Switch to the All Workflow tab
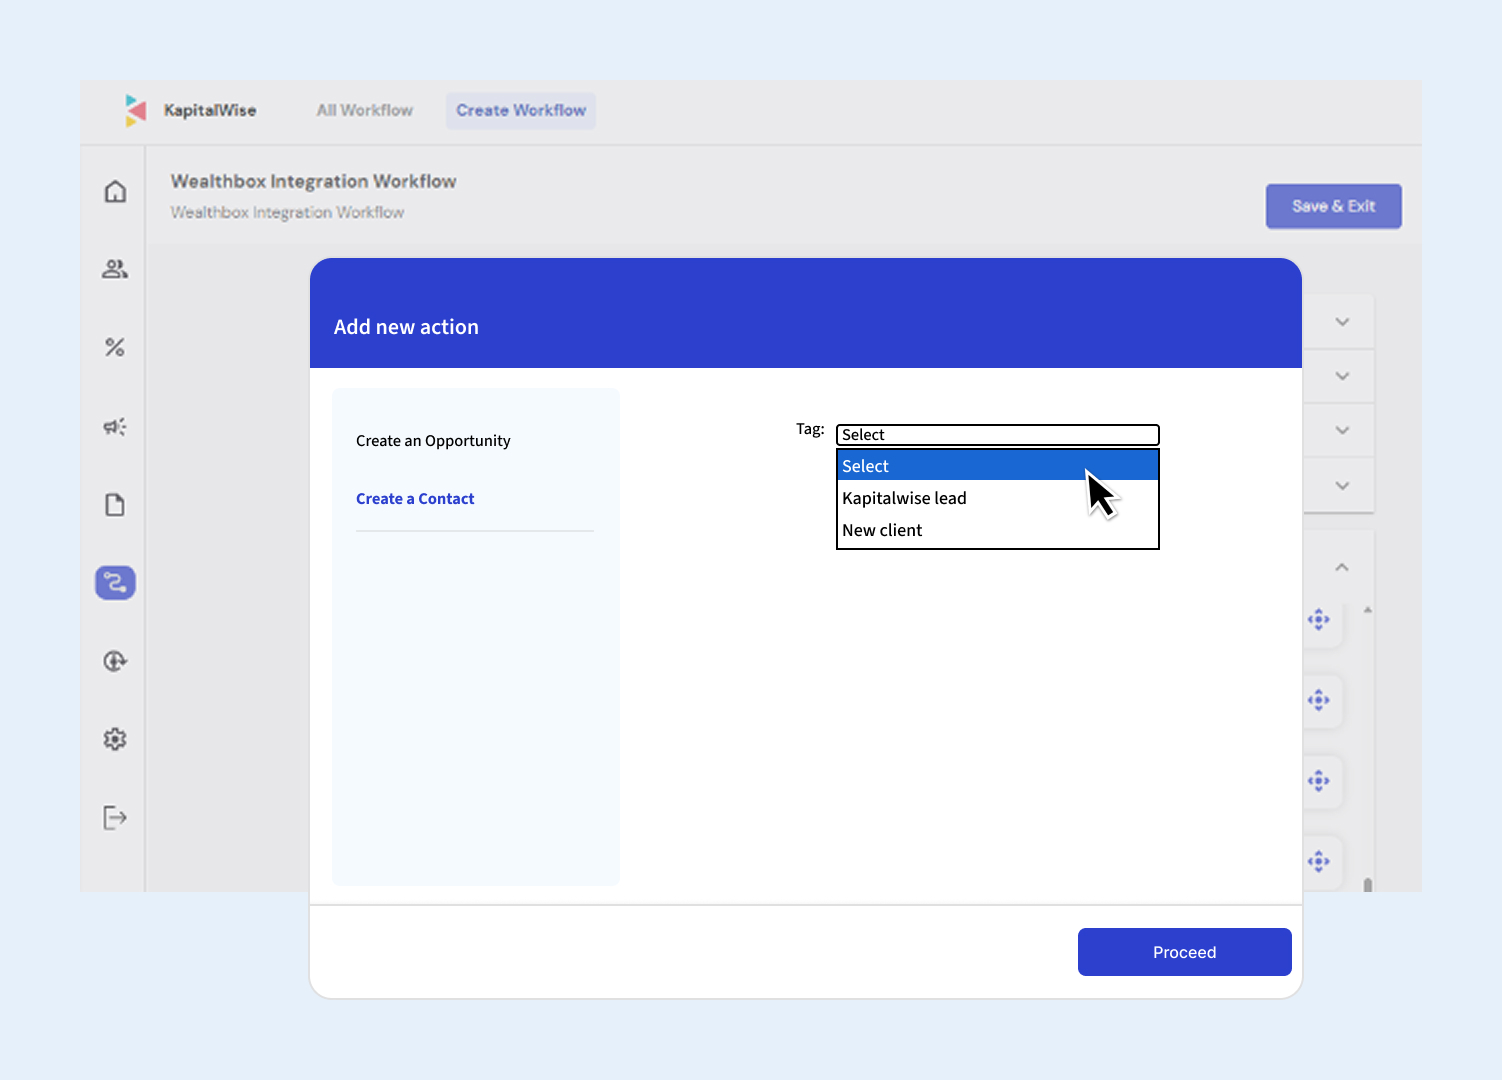This screenshot has width=1502, height=1080. [364, 110]
